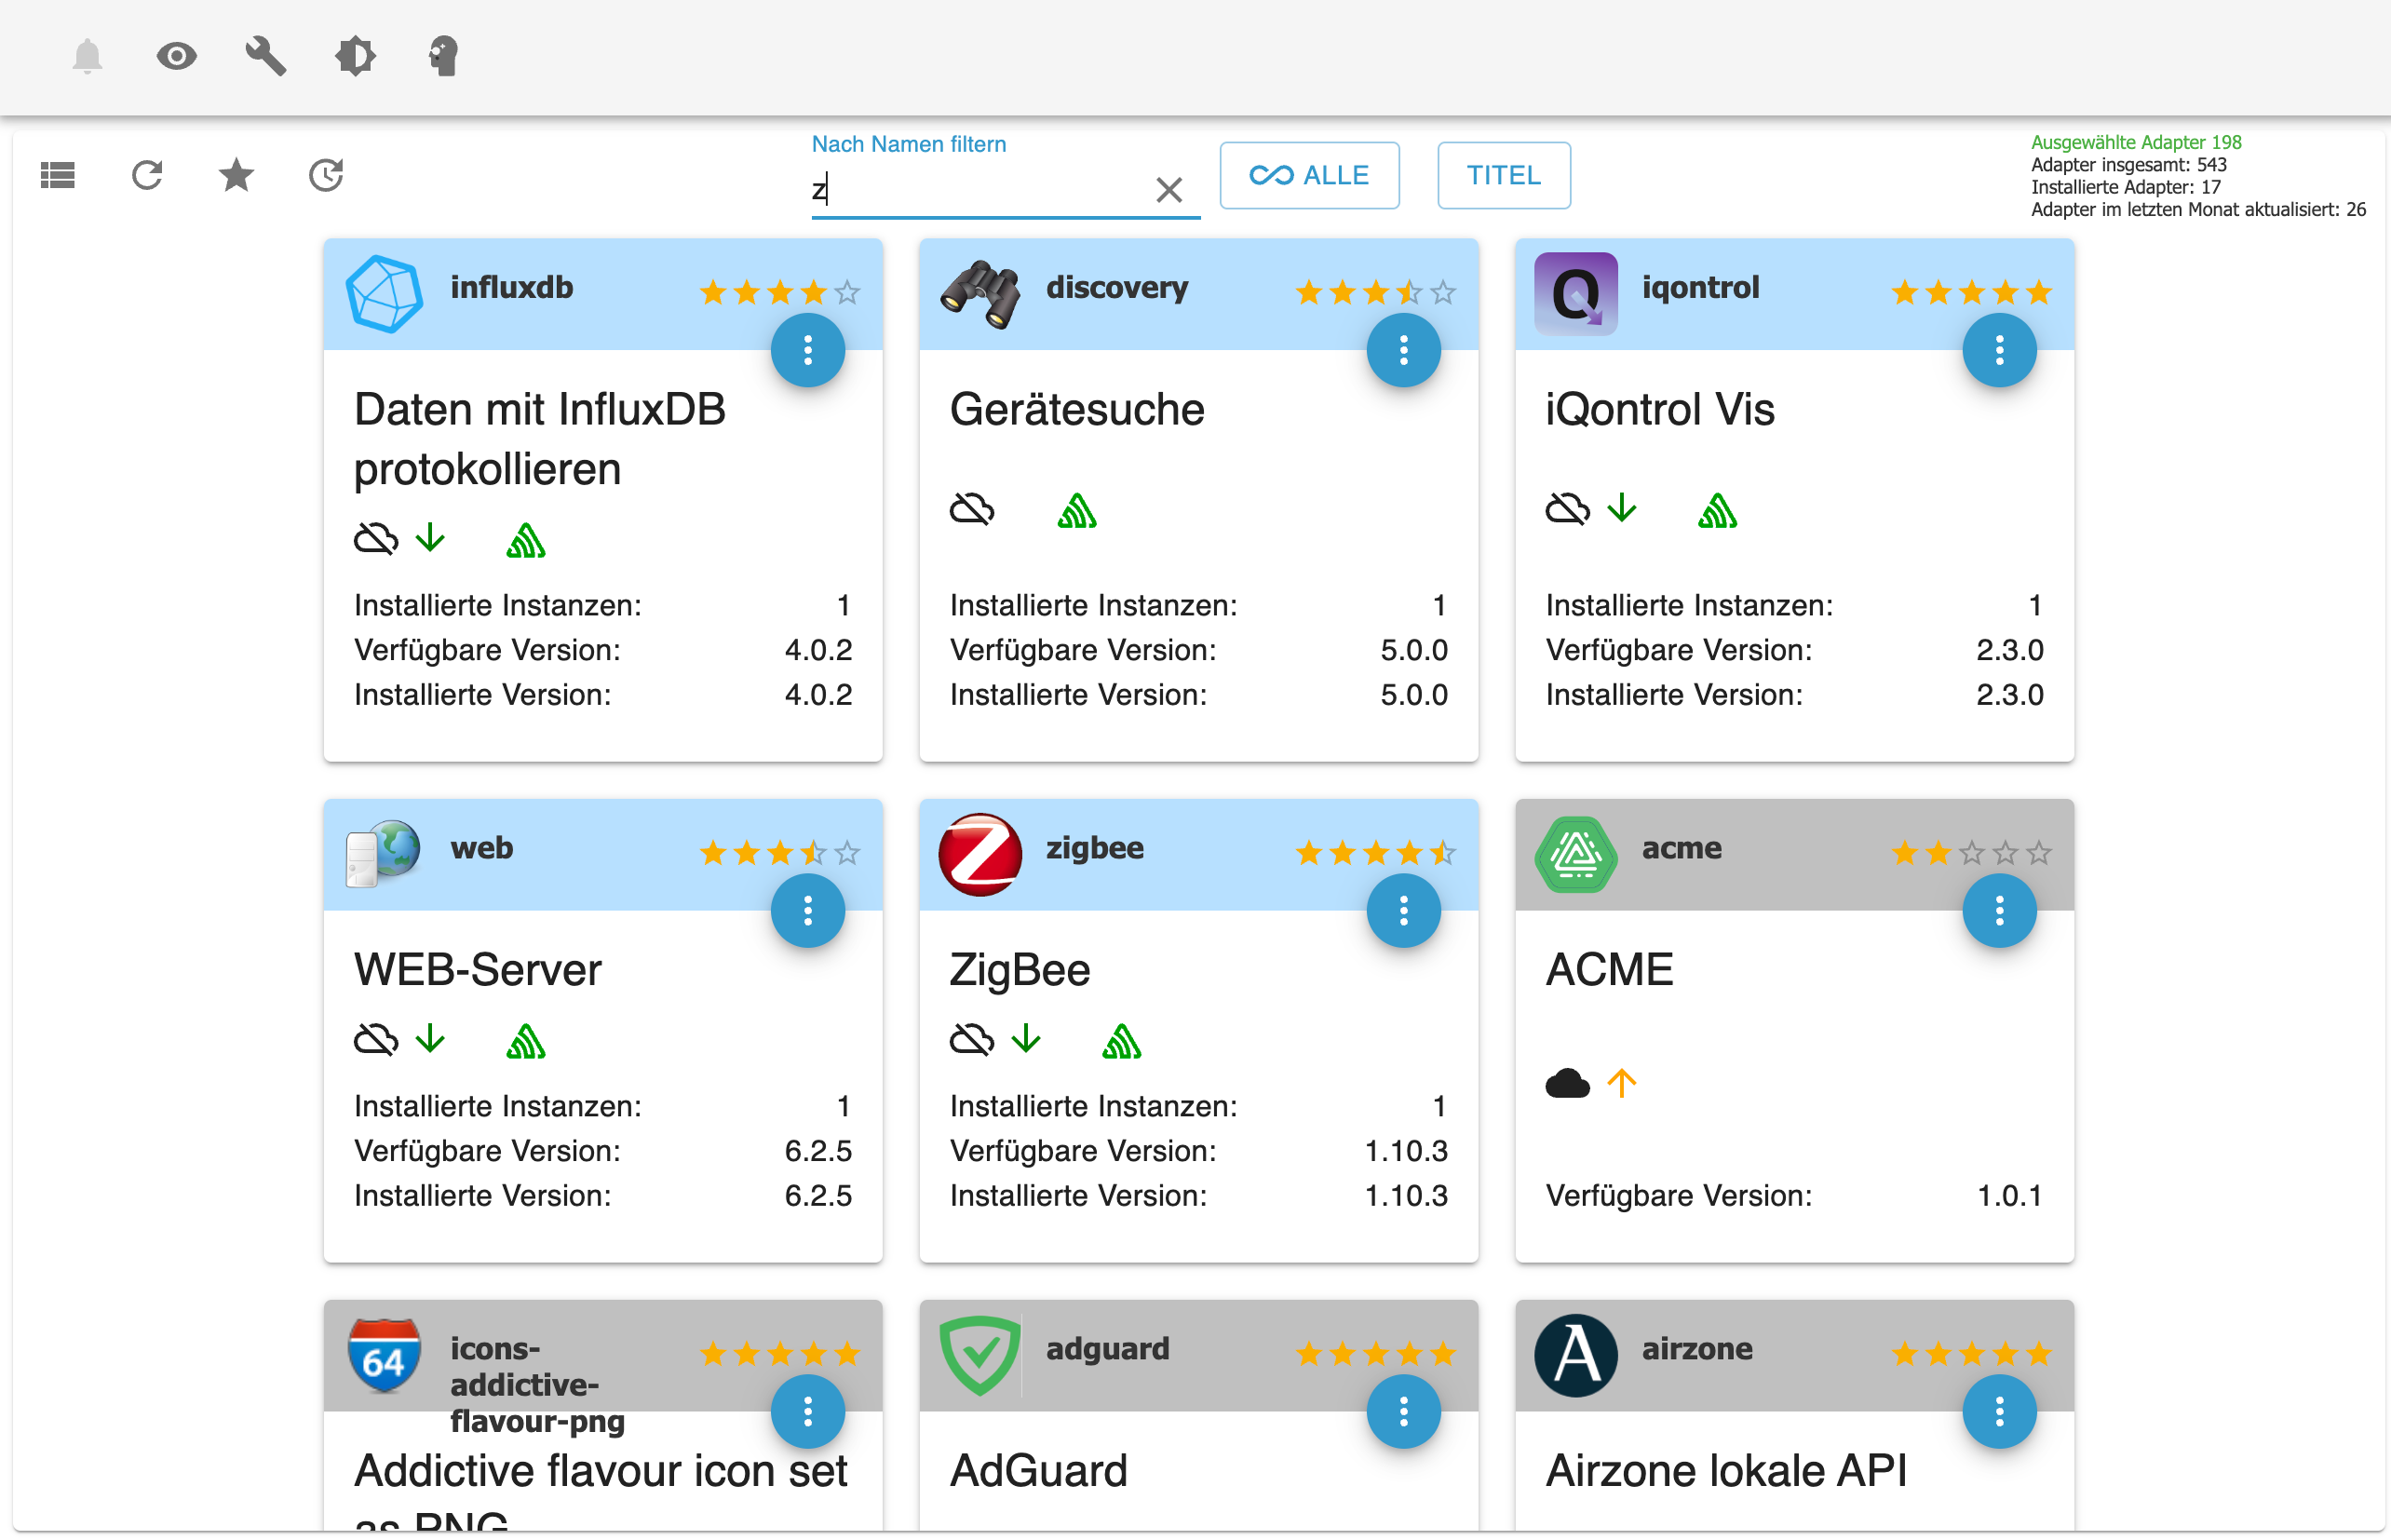Image resolution: width=2391 pixels, height=1540 pixels.
Task: Show favorite adapters star filter
Action: pos(236,176)
